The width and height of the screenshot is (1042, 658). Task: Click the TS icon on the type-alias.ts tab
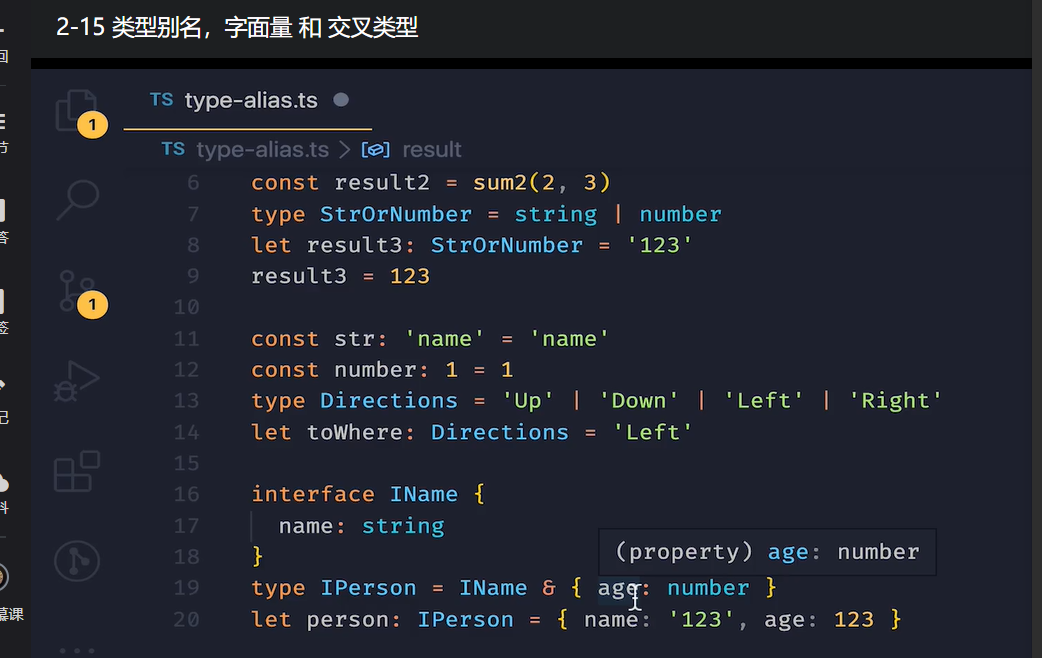point(161,100)
